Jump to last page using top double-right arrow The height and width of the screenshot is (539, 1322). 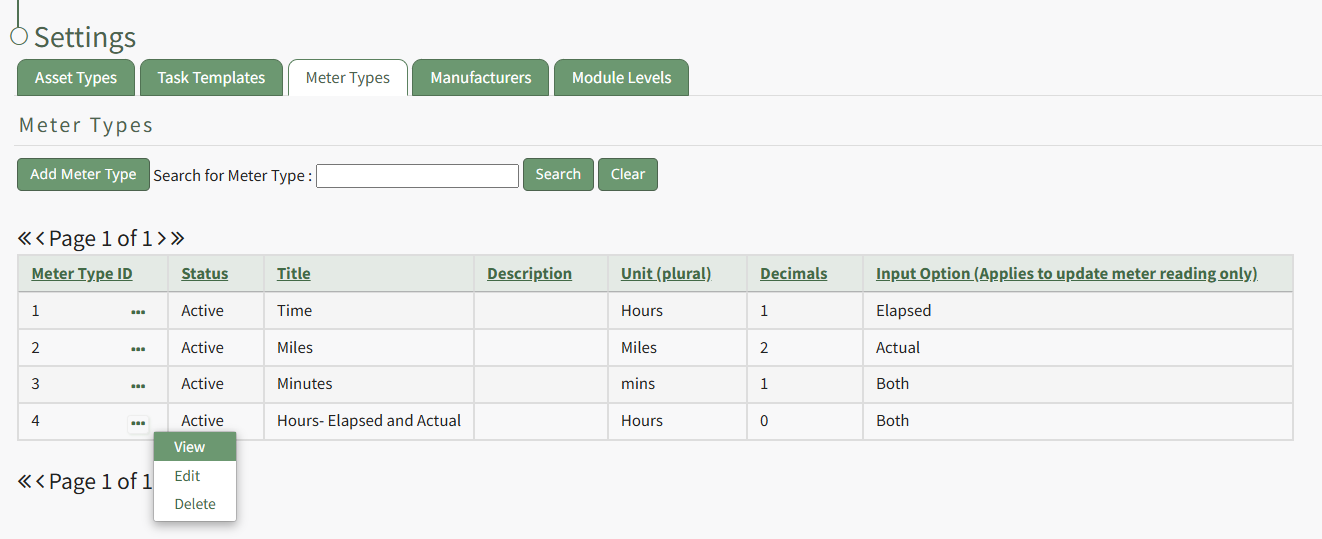(178, 239)
